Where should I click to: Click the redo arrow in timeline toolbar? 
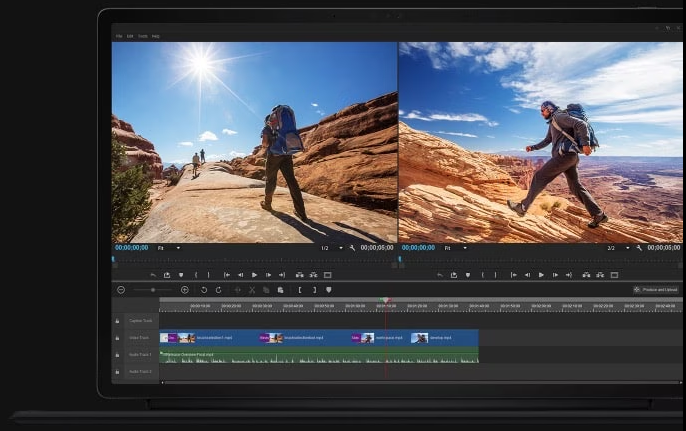coord(219,290)
